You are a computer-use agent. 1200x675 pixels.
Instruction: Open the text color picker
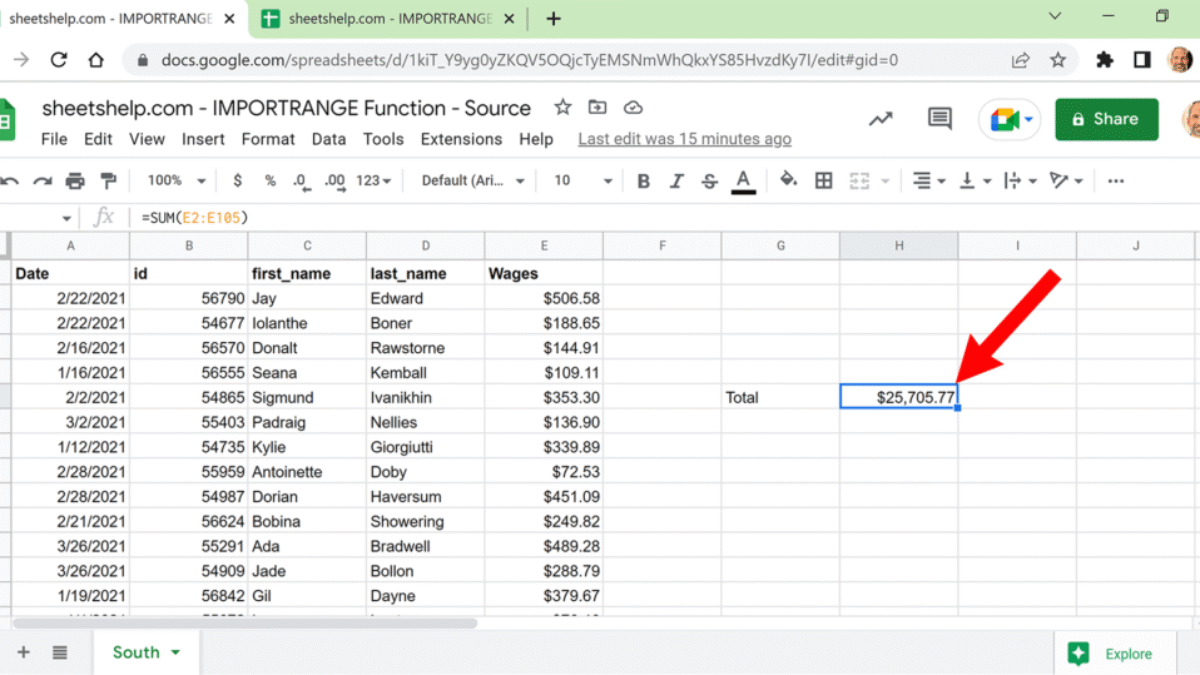743,181
